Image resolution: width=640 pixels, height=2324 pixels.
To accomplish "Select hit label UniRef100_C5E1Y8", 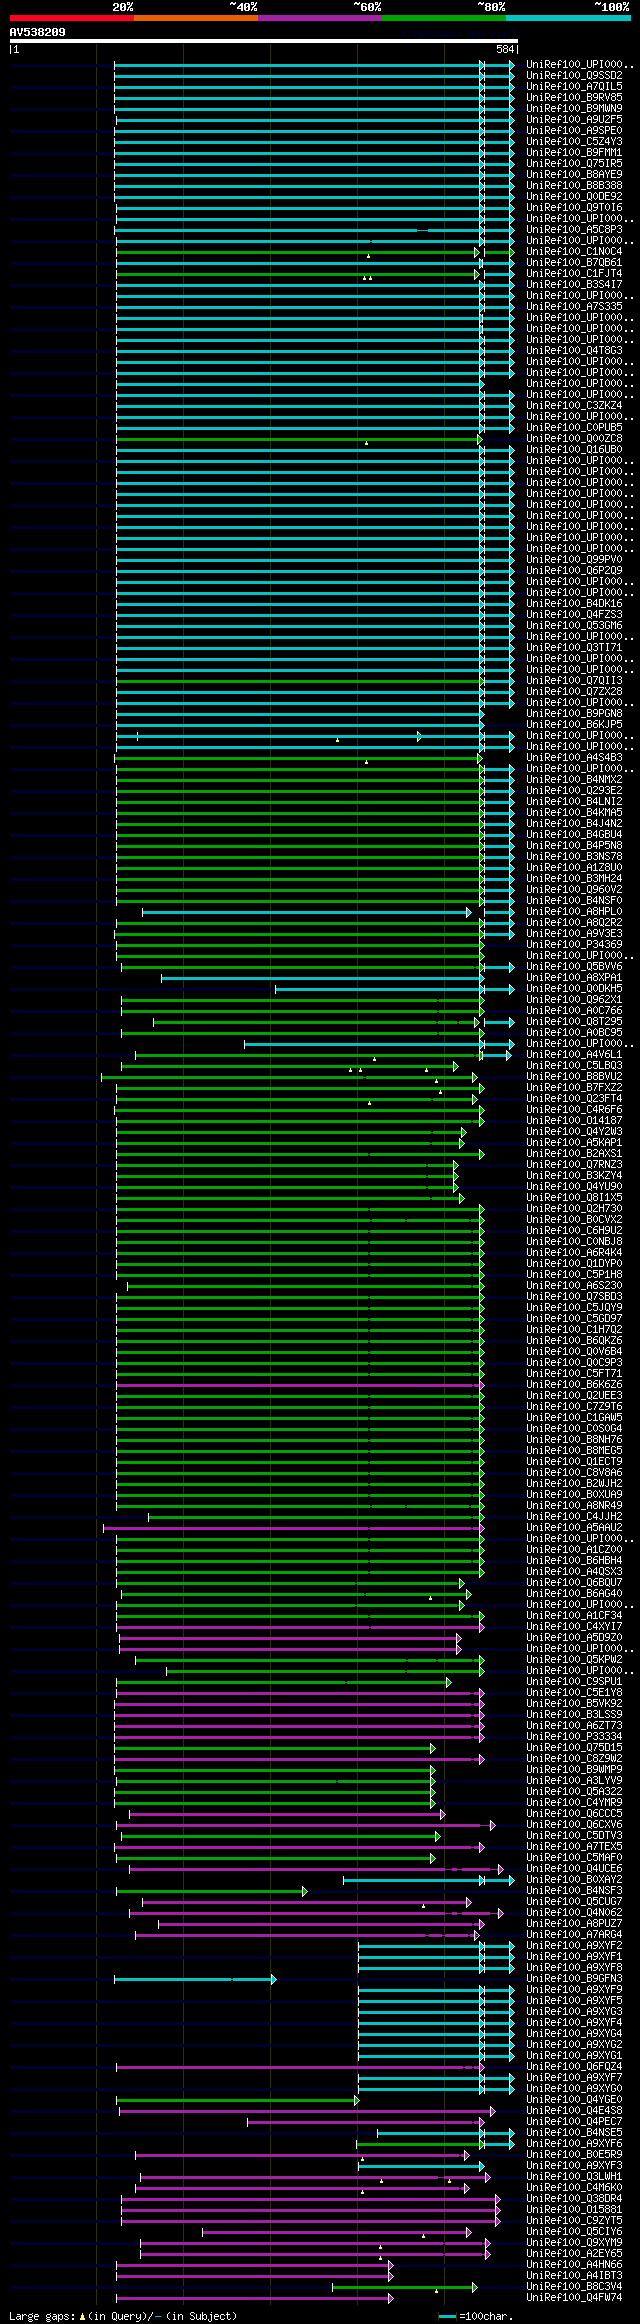I will 574,1692.
